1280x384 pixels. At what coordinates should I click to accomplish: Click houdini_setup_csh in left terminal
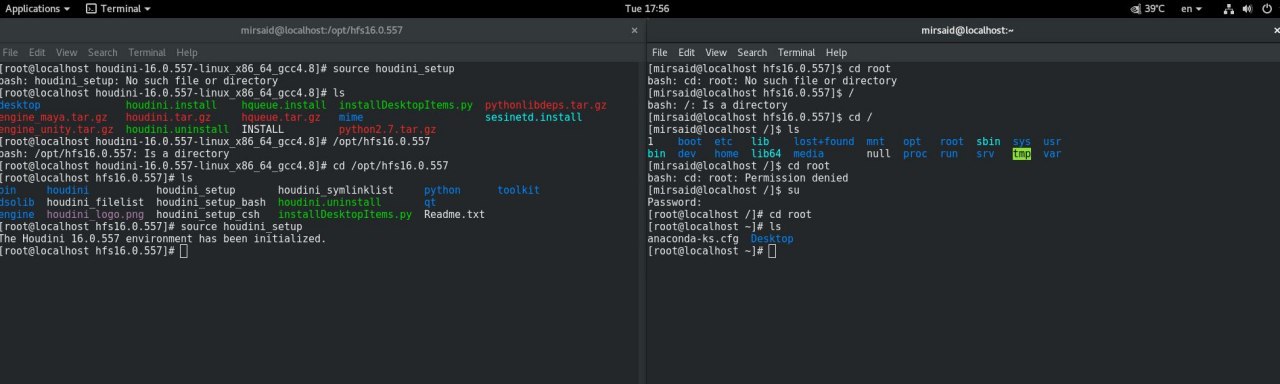pos(208,214)
